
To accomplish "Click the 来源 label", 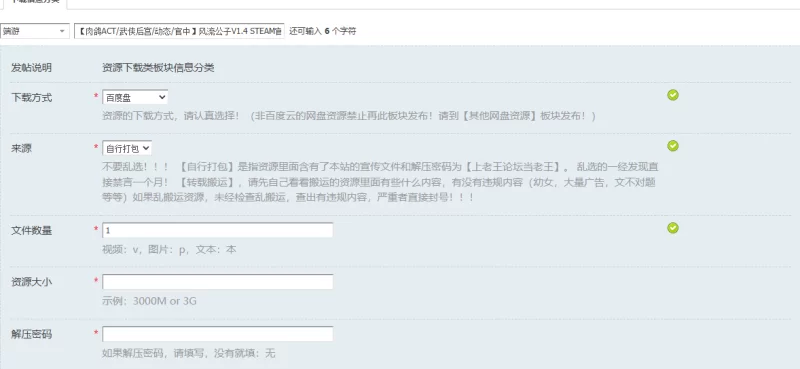I will [x=21, y=149].
